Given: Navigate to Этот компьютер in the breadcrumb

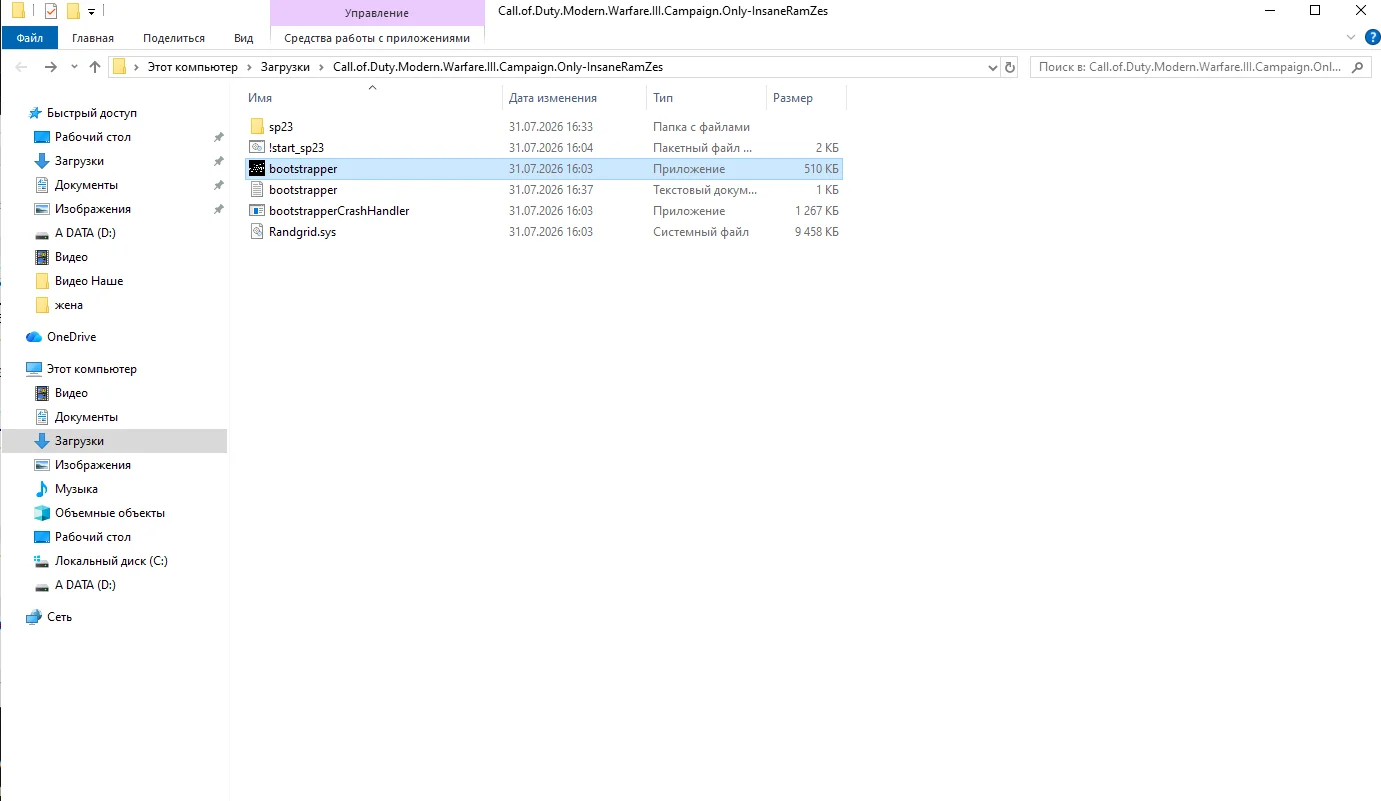Looking at the screenshot, I should pyautogui.click(x=193, y=67).
